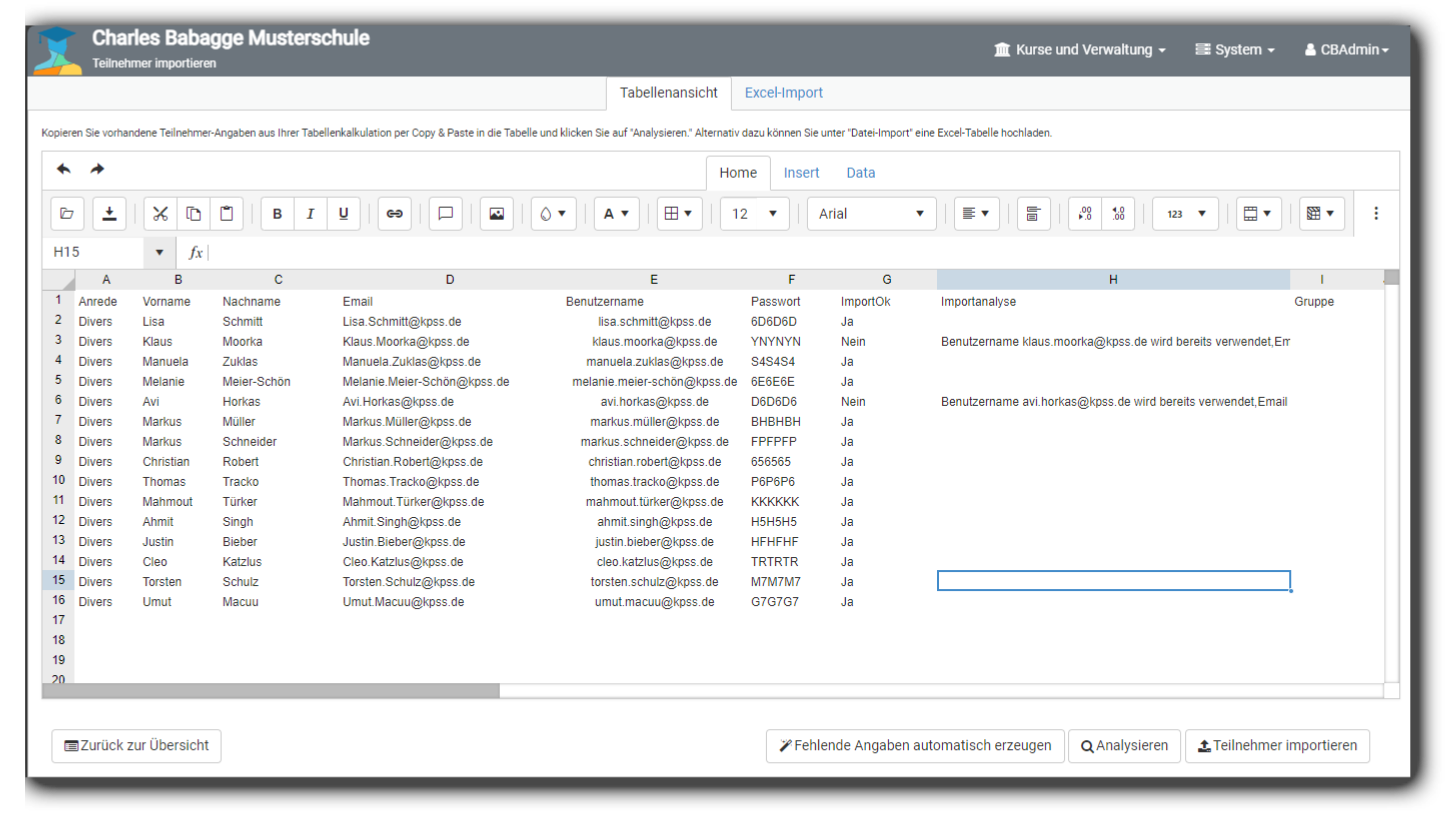Select the Paste icon
Image resolution: width=1447 pixels, height=814 pixels.
point(226,213)
